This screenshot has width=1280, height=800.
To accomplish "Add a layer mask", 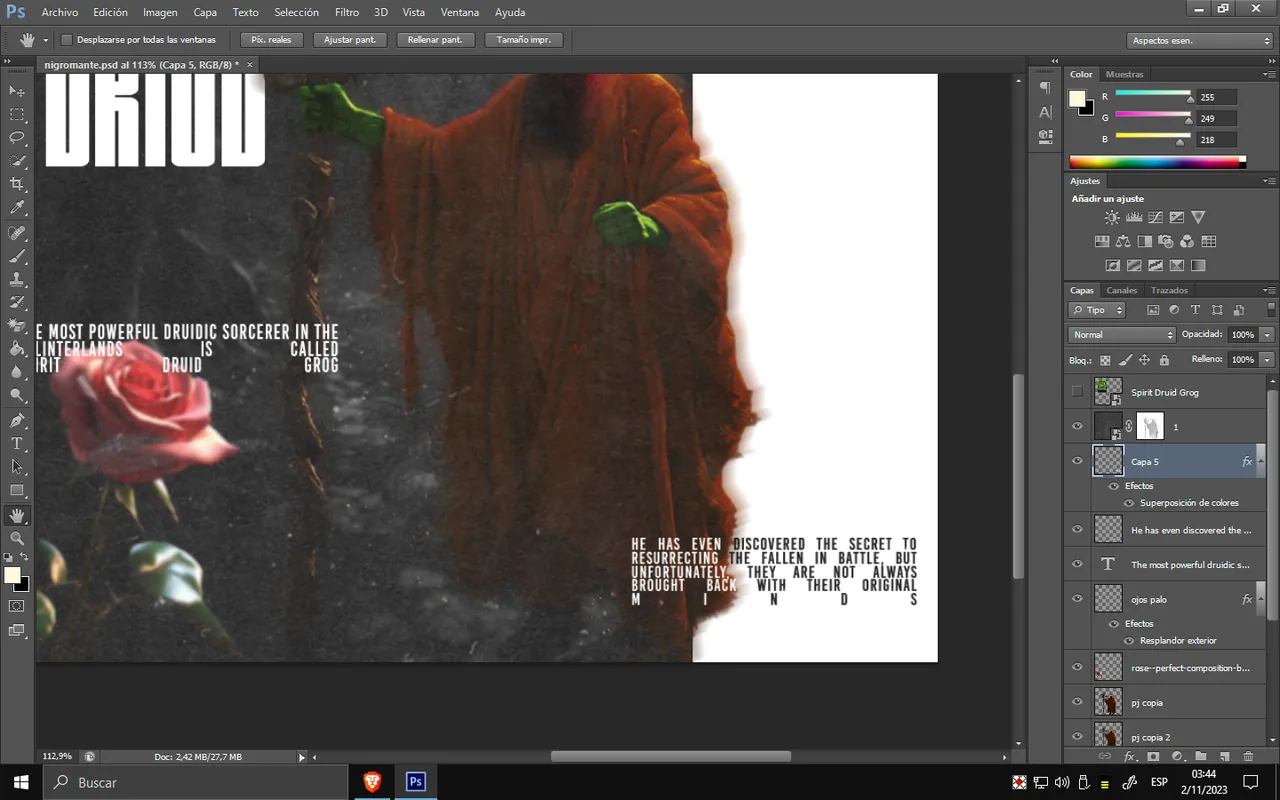I will point(1153,757).
